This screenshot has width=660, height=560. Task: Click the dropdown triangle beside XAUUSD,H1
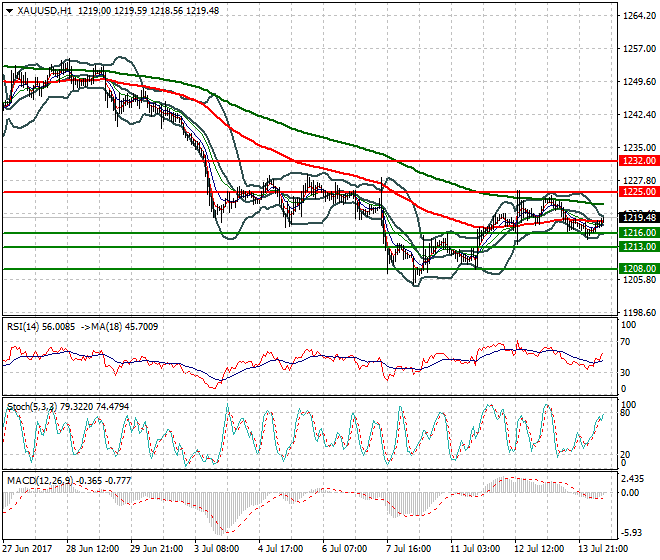click(9, 11)
